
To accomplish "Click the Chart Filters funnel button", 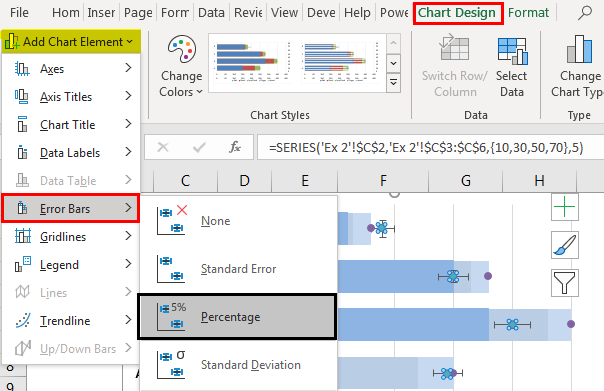I will click(x=564, y=283).
